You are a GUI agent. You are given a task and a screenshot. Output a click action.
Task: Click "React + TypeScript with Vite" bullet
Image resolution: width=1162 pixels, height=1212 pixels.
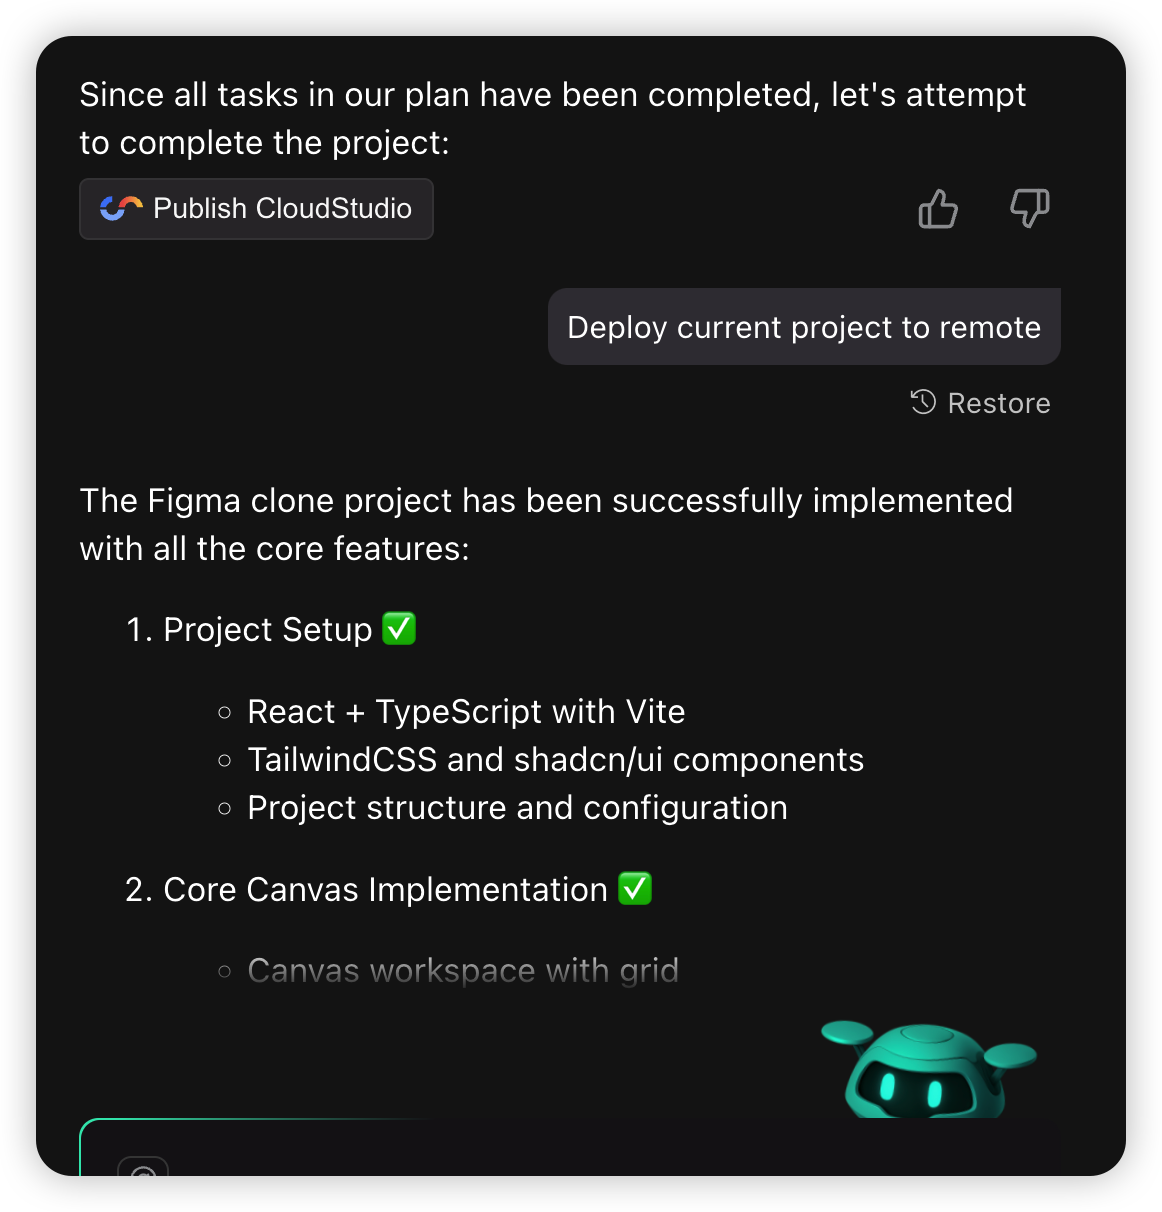coord(465,712)
